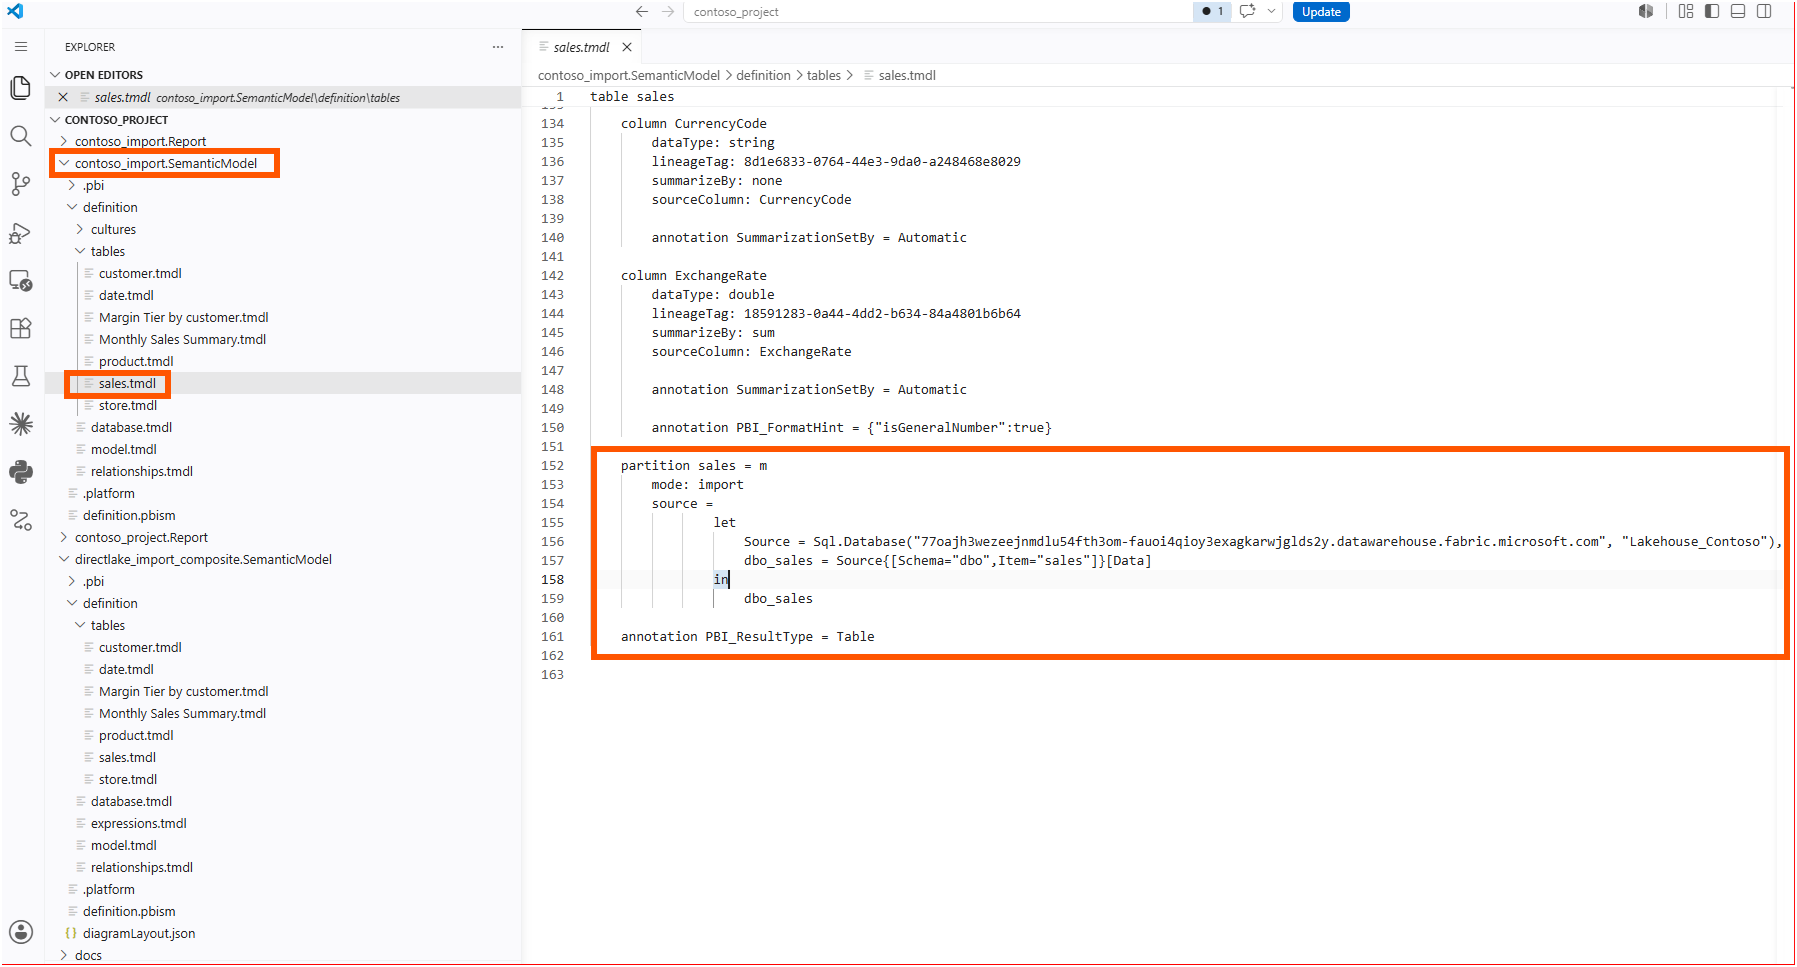Image resolution: width=1797 pixels, height=967 pixels.
Task: Go back using the navigation arrow
Action: [642, 12]
